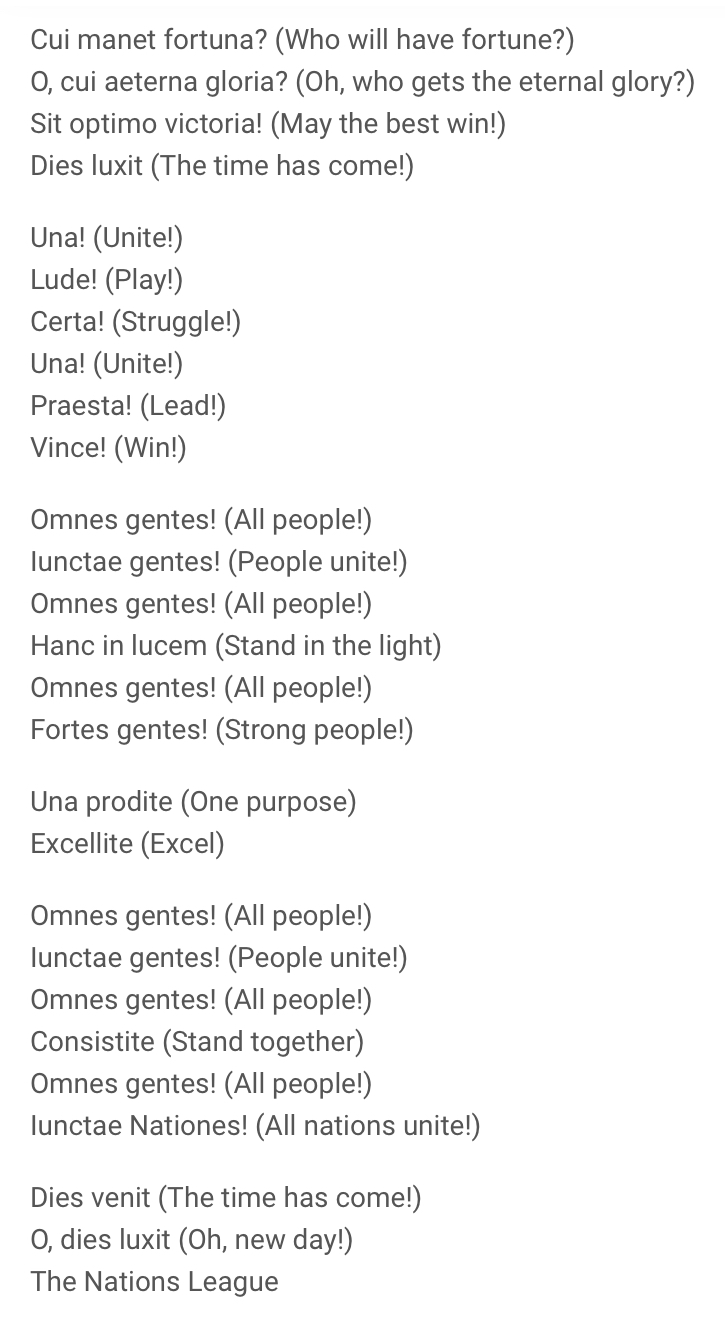This screenshot has height=1322, width=725.
Task: Click the words "Dies luxit" in the fourth line
Action: (86, 165)
